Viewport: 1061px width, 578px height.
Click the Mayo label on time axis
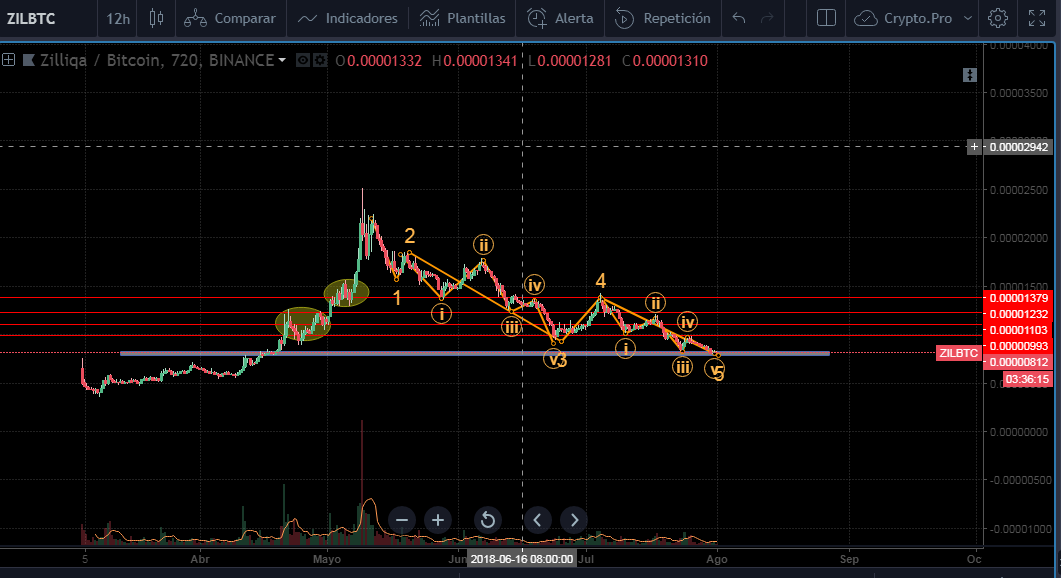tap(327, 559)
